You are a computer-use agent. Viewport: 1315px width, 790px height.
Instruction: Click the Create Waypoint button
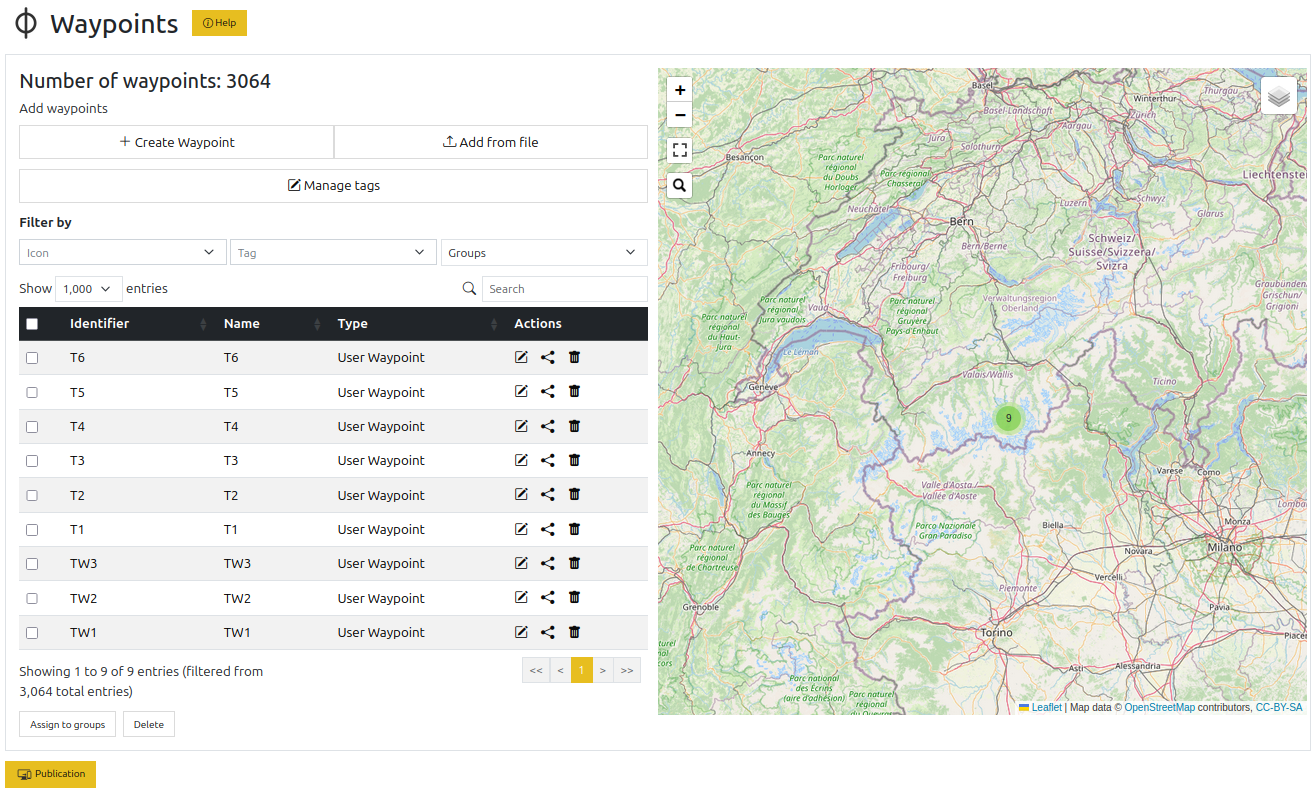click(177, 142)
